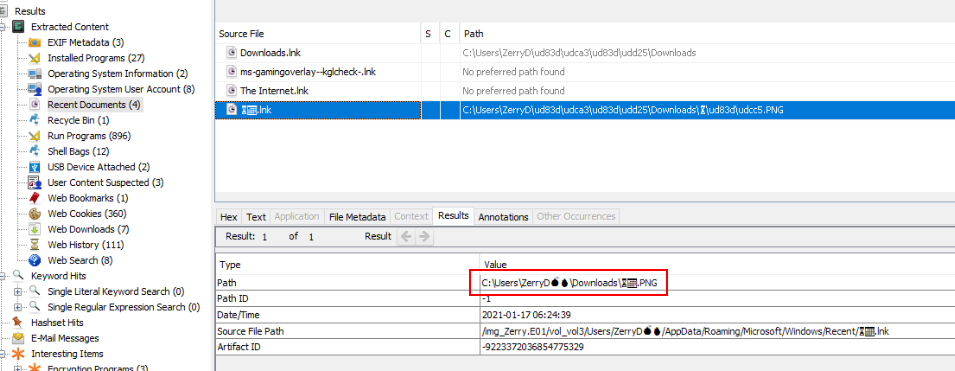Collapse the Extracted Content tree node

click(3, 27)
